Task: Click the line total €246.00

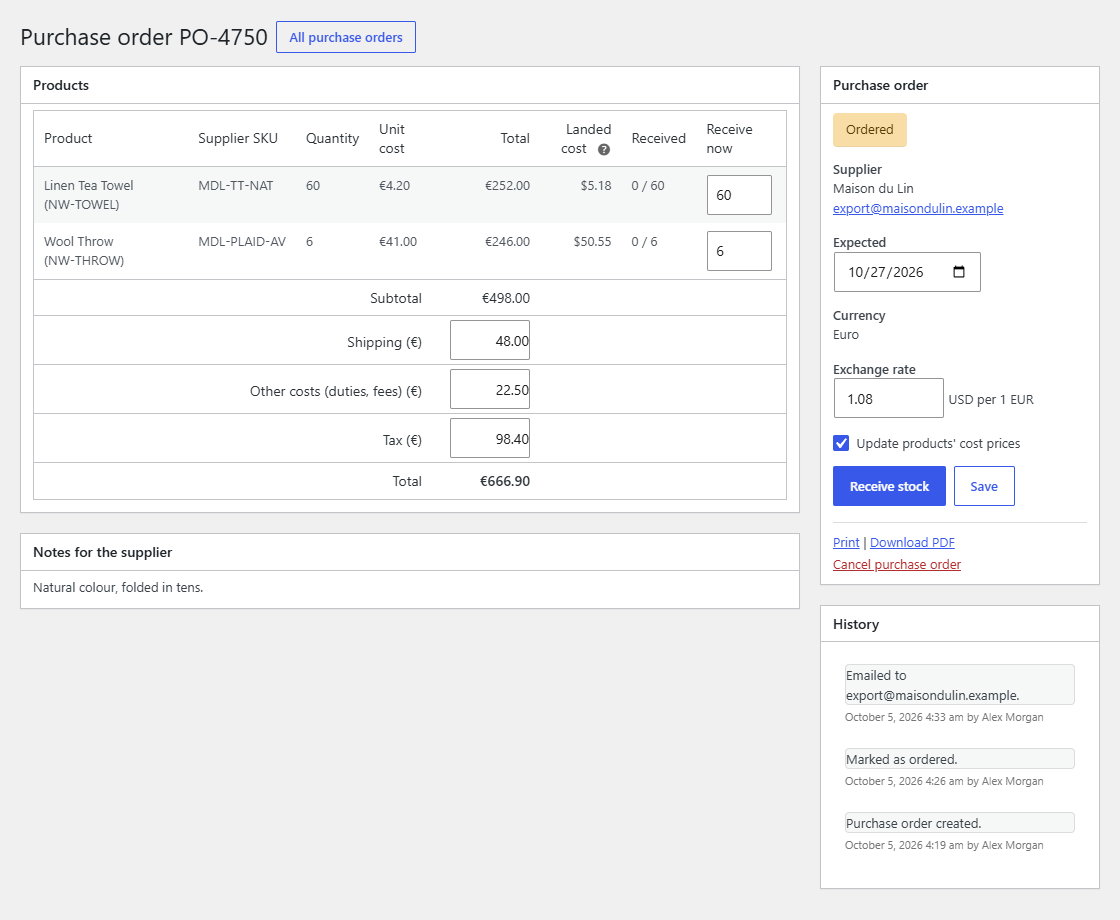Action: [x=507, y=241]
